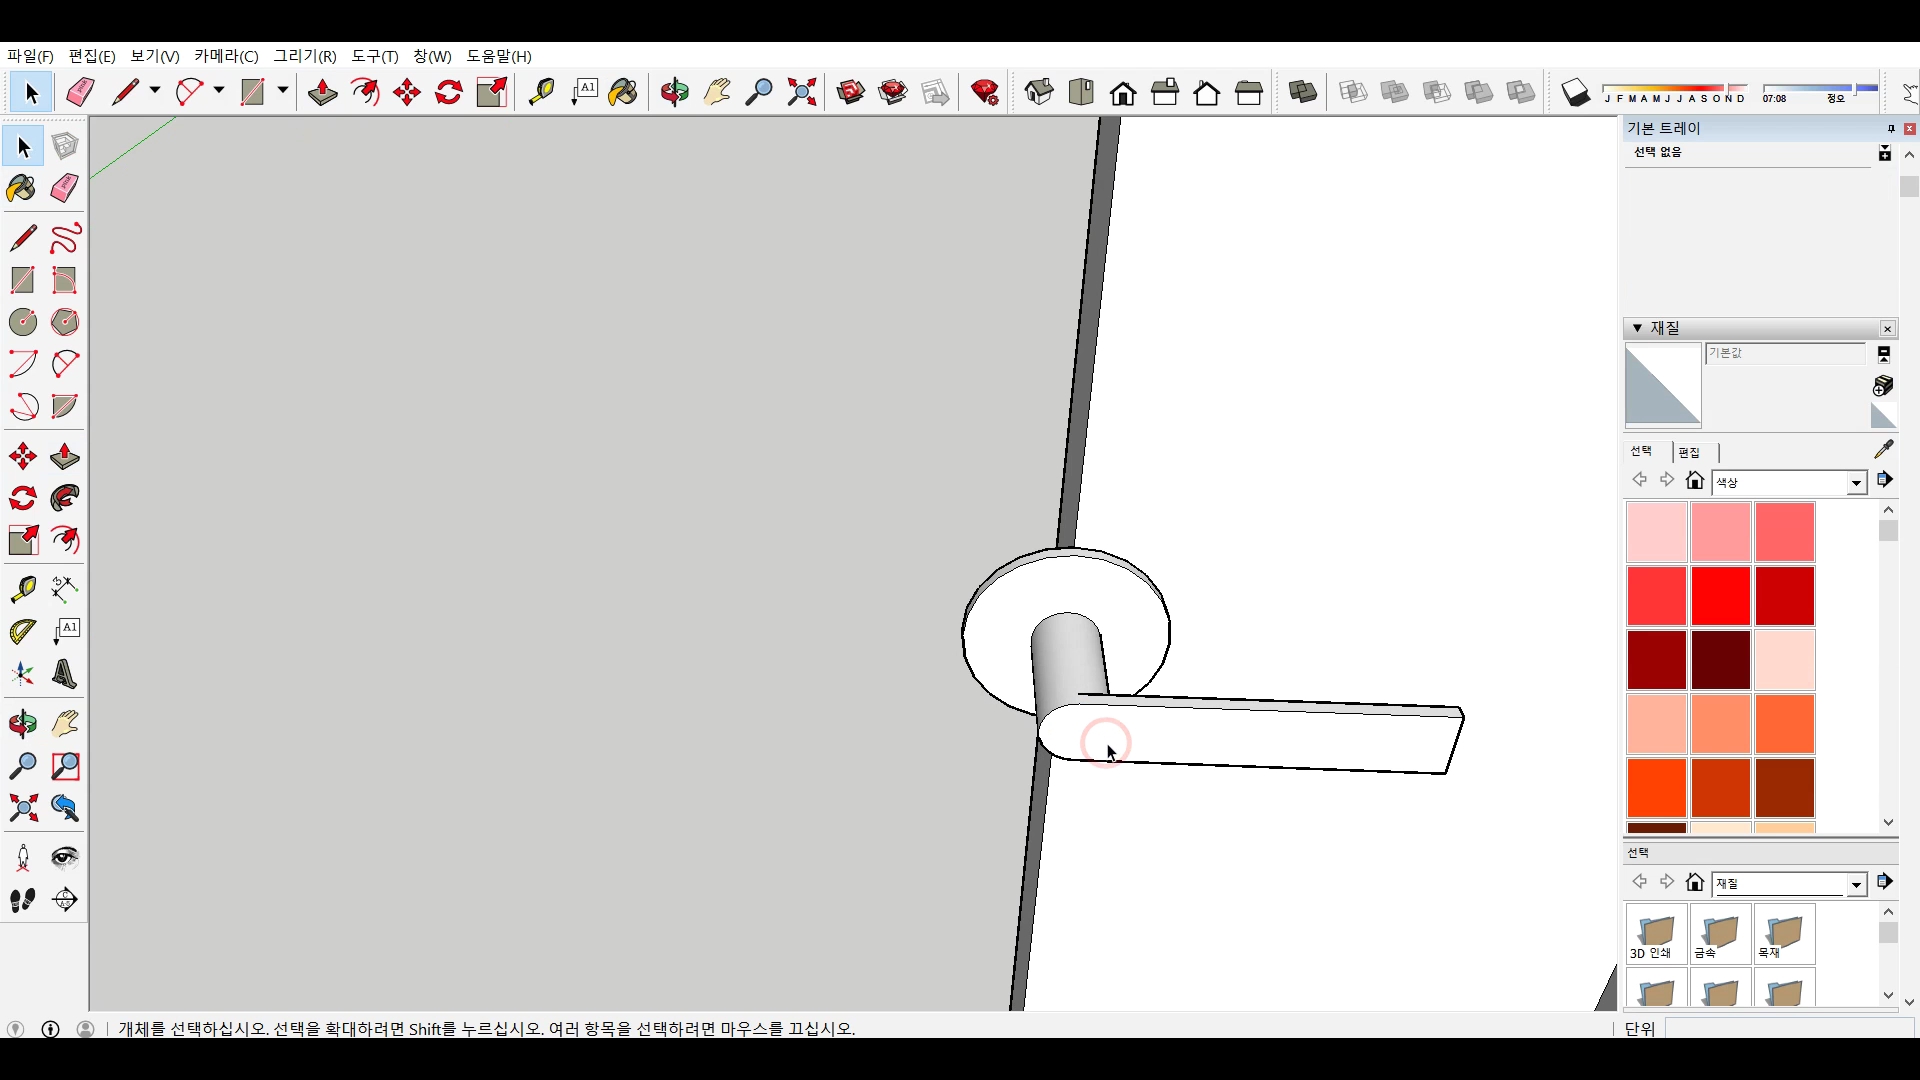Click the material name 기본값 field

coord(1784,353)
